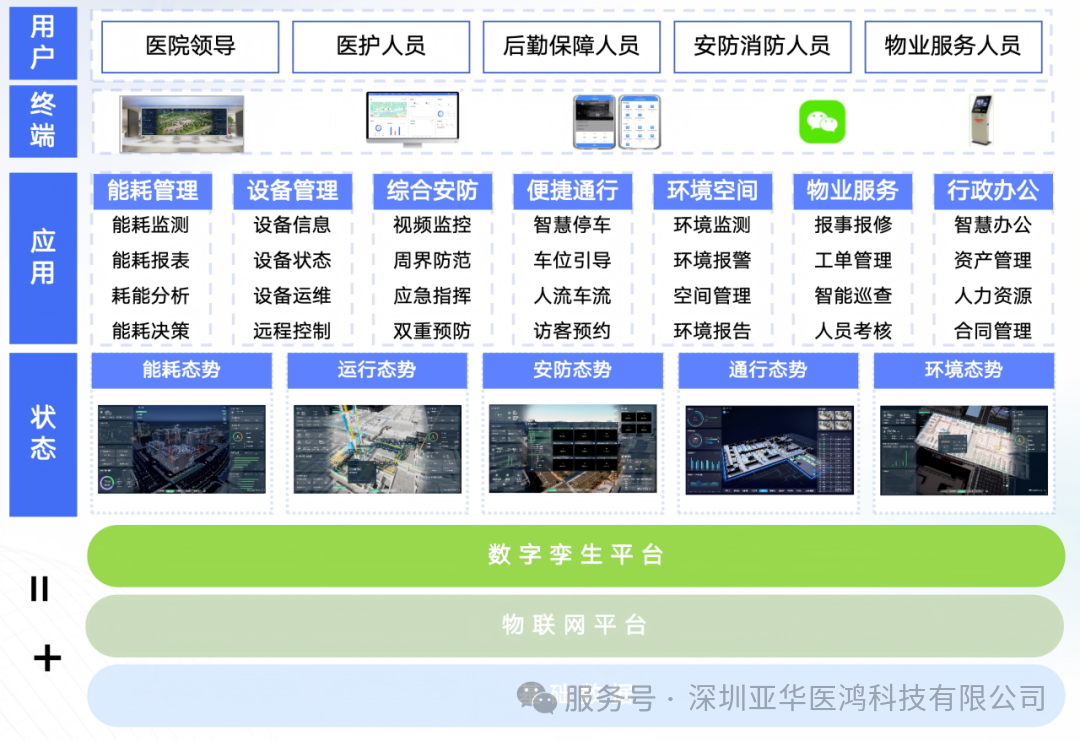This screenshot has height=741, width=1080.
Task: Collapse the 行政办公 module list
Action: 993,190
